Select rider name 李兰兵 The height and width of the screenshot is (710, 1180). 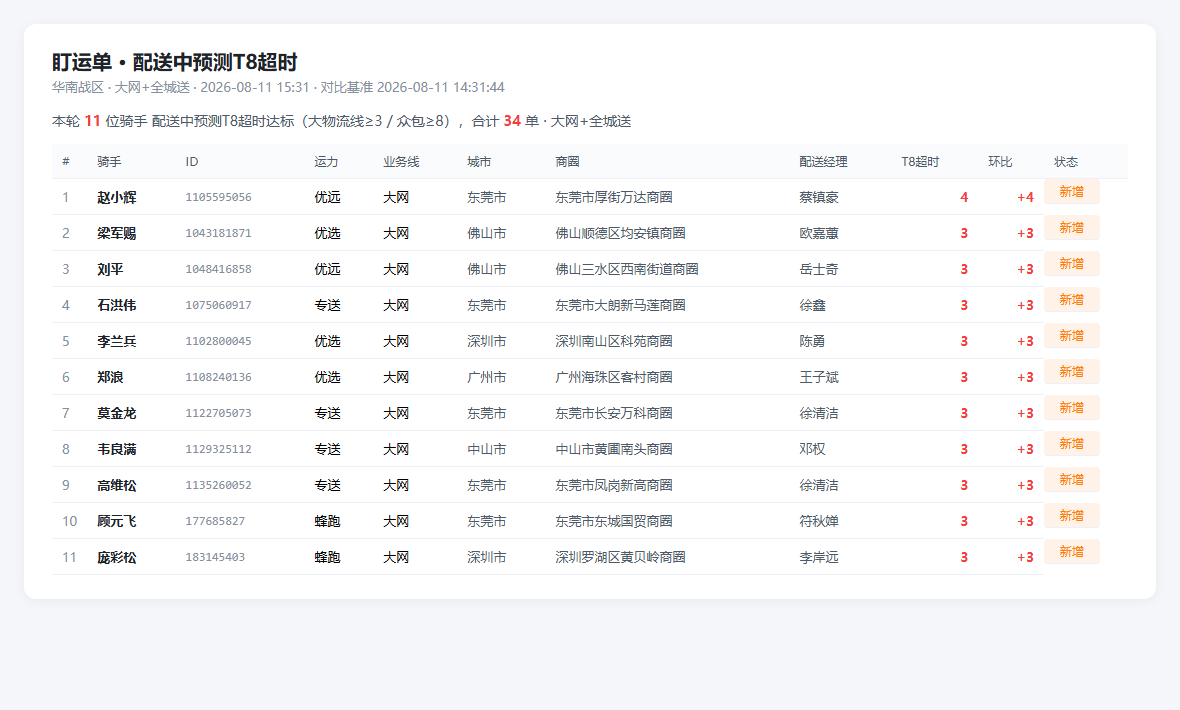pos(117,342)
